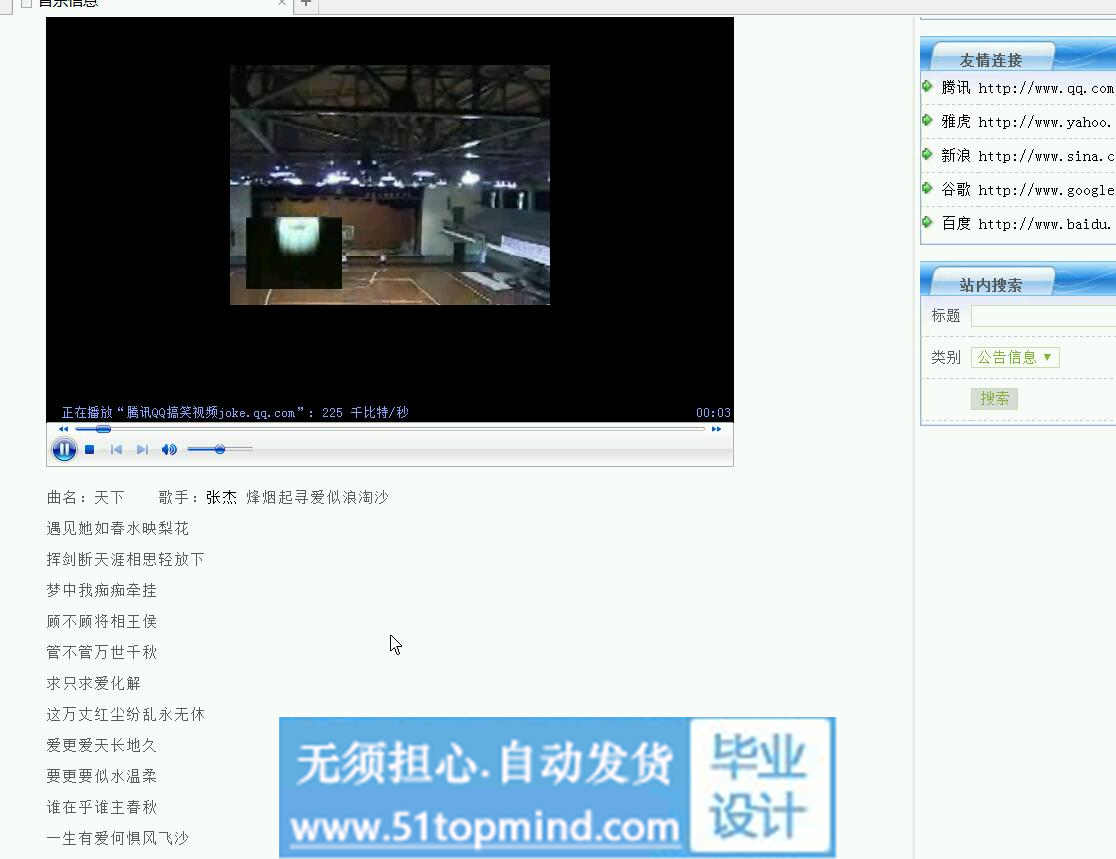Click the fast-forward arrows right of the seek bar

[716, 429]
